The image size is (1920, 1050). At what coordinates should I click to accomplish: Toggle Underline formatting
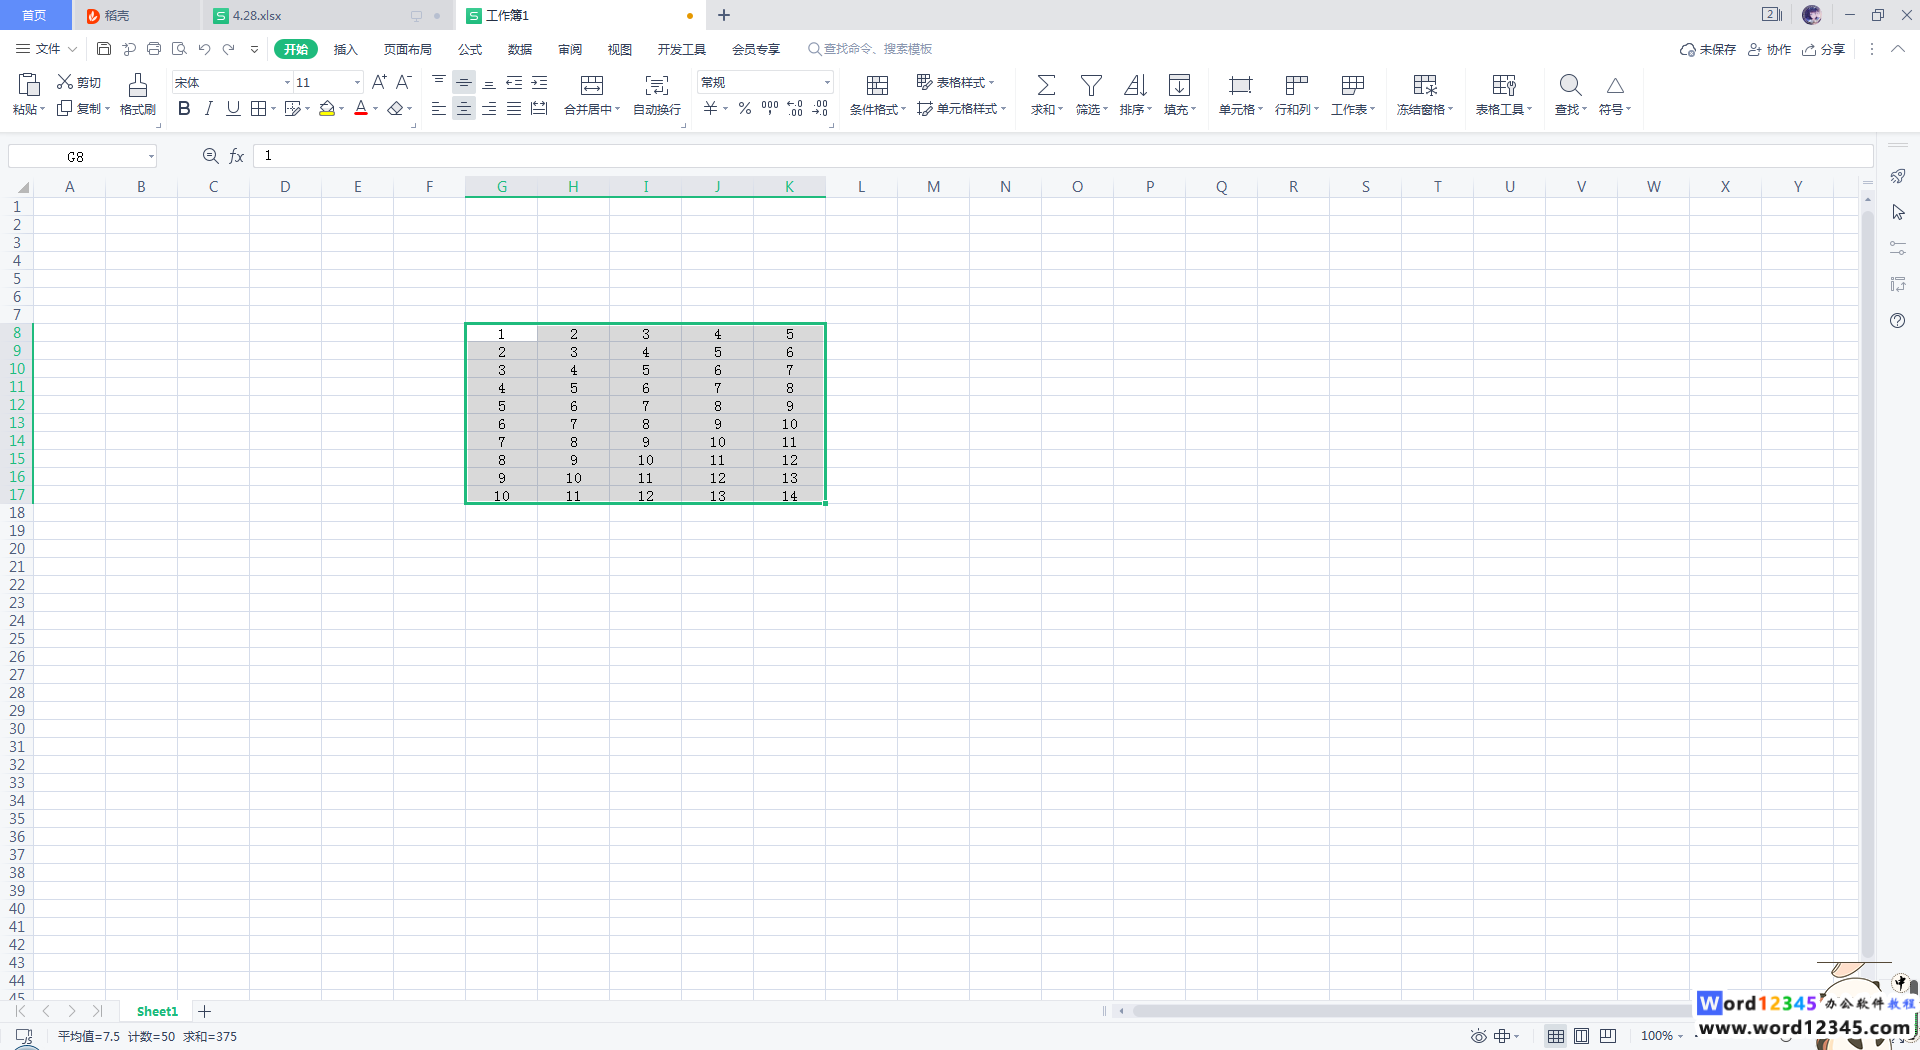pyautogui.click(x=233, y=109)
